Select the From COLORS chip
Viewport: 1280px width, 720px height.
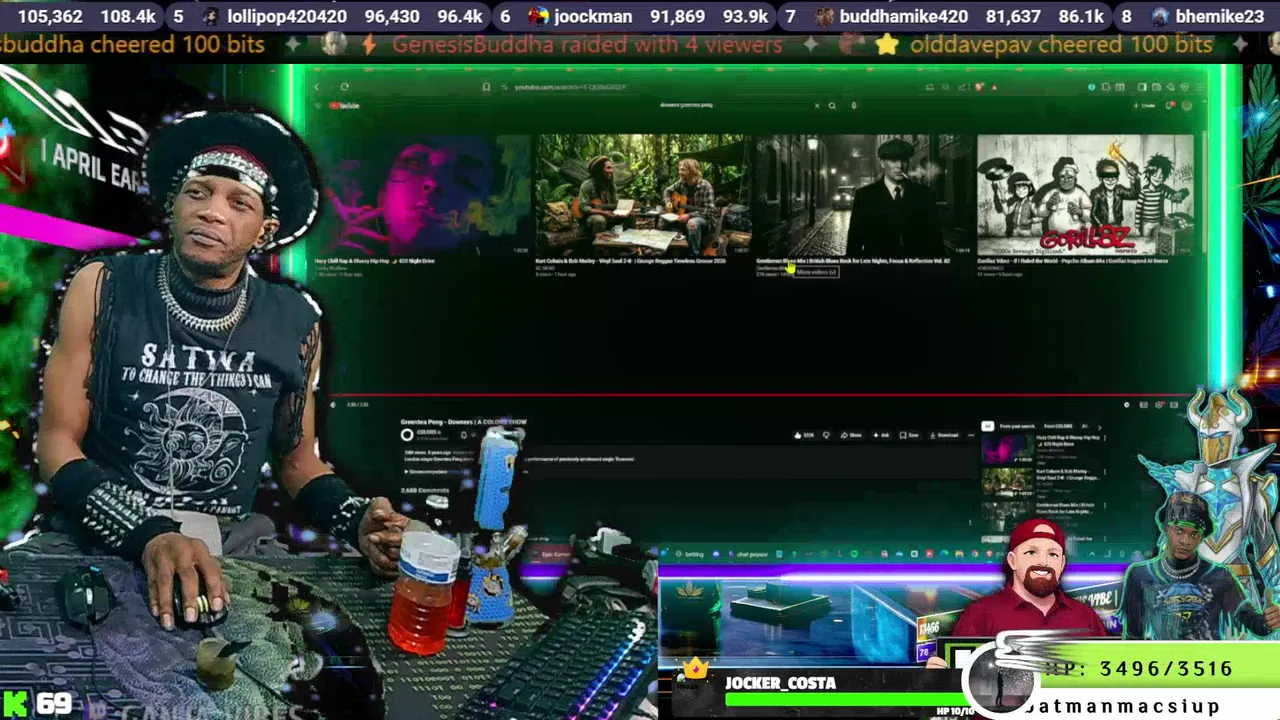coord(1058,426)
